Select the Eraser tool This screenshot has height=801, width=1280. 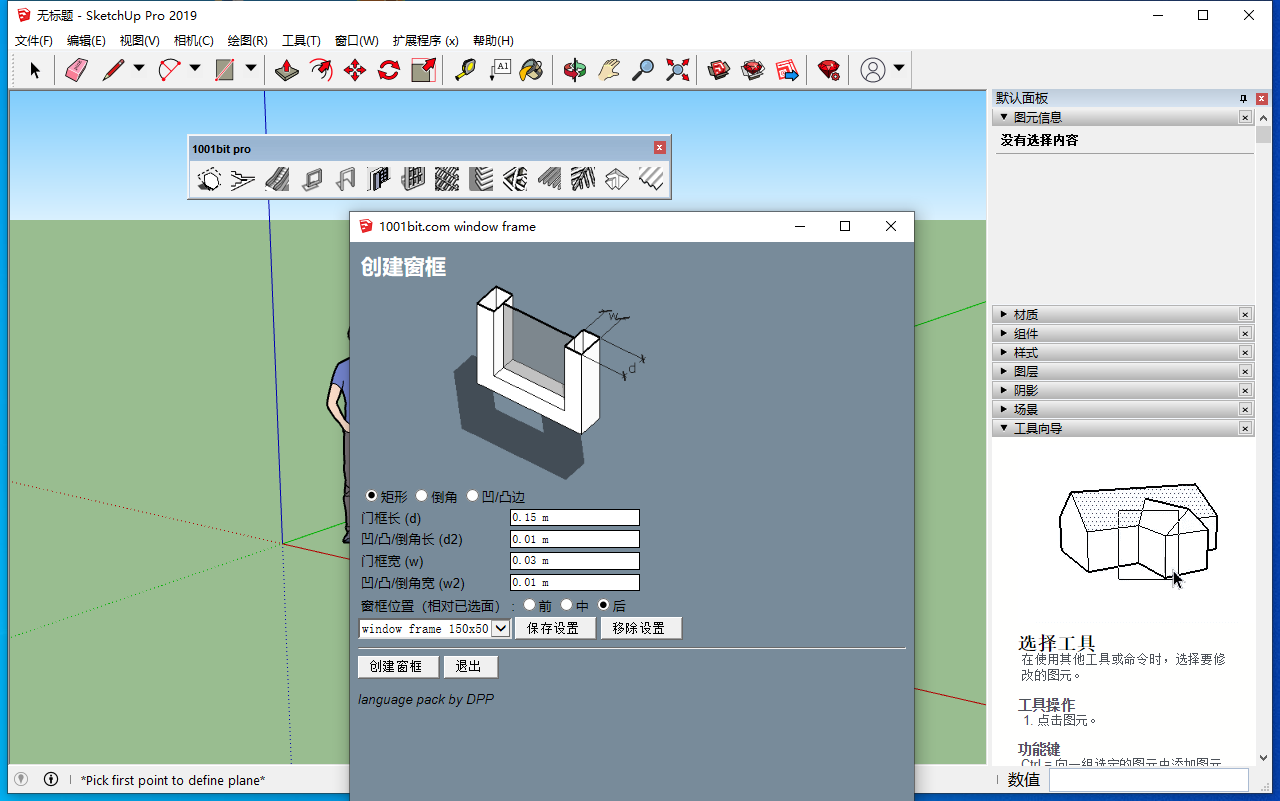tap(77, 70)
